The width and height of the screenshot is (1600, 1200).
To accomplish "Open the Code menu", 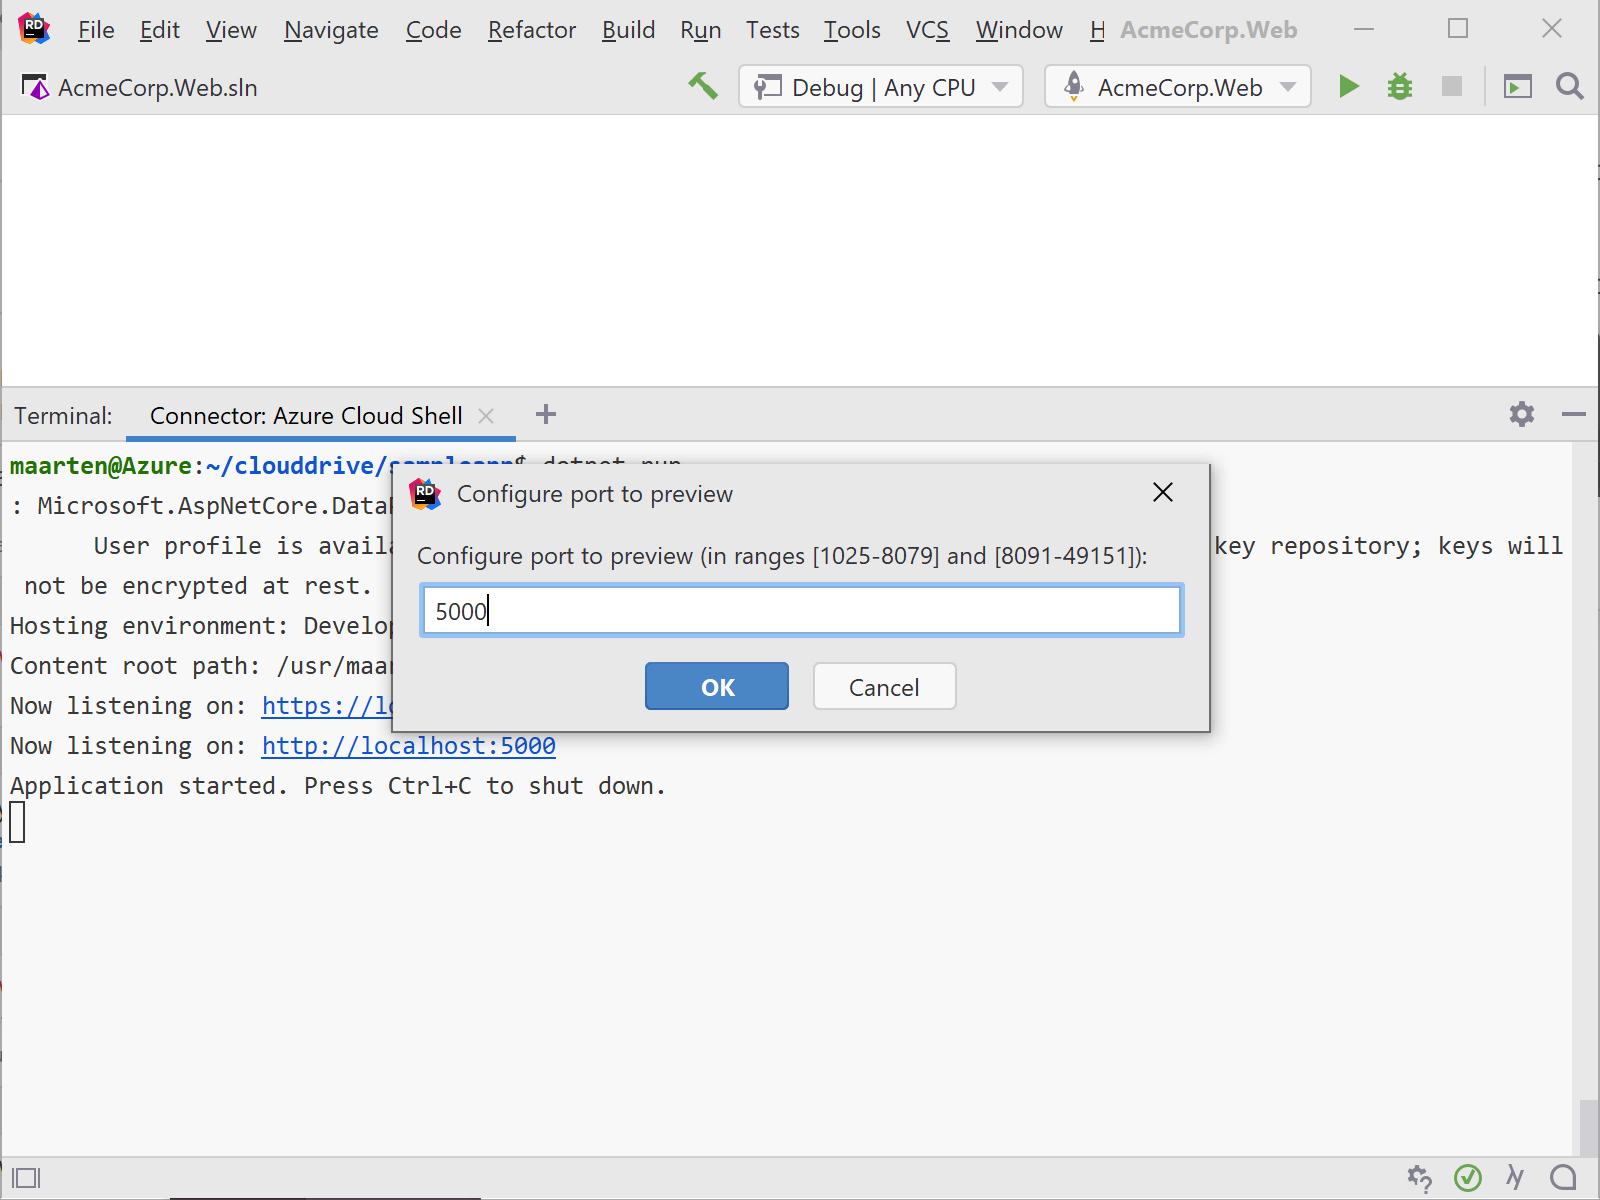I will pyautogui.click(x=433, y=30).
